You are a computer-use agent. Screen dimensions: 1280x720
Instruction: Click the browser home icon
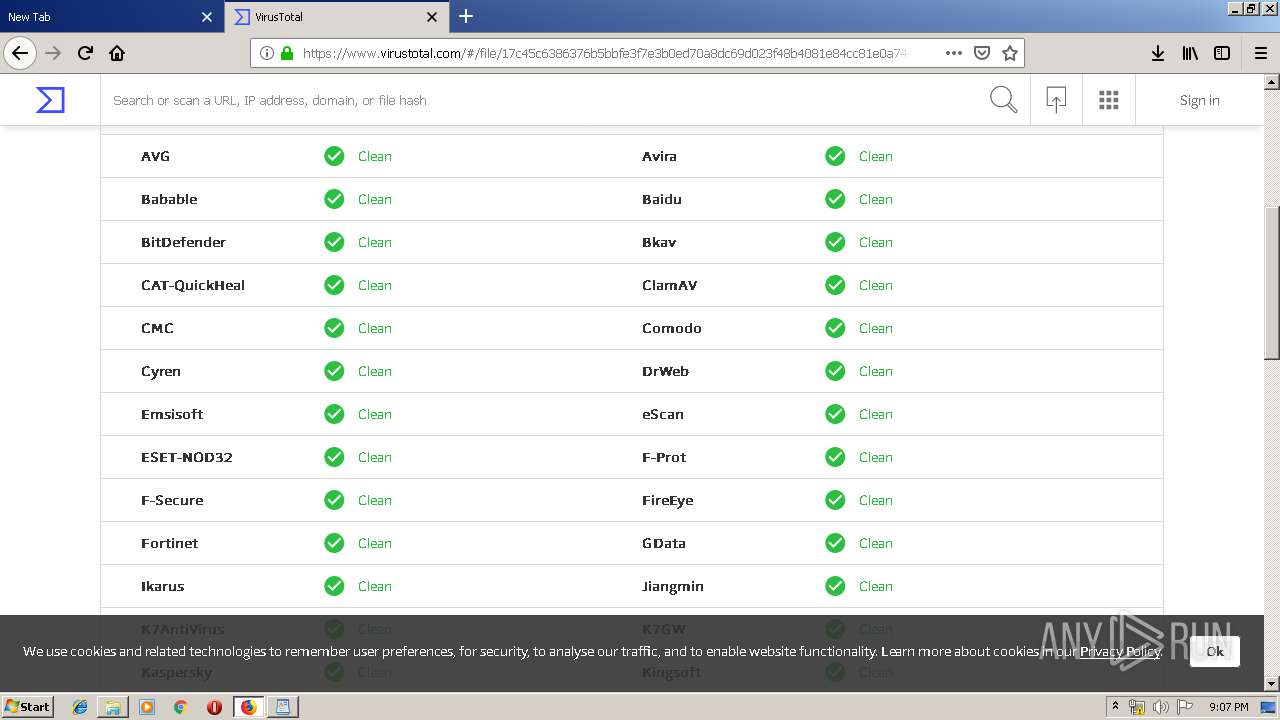(x=117, y=53)
